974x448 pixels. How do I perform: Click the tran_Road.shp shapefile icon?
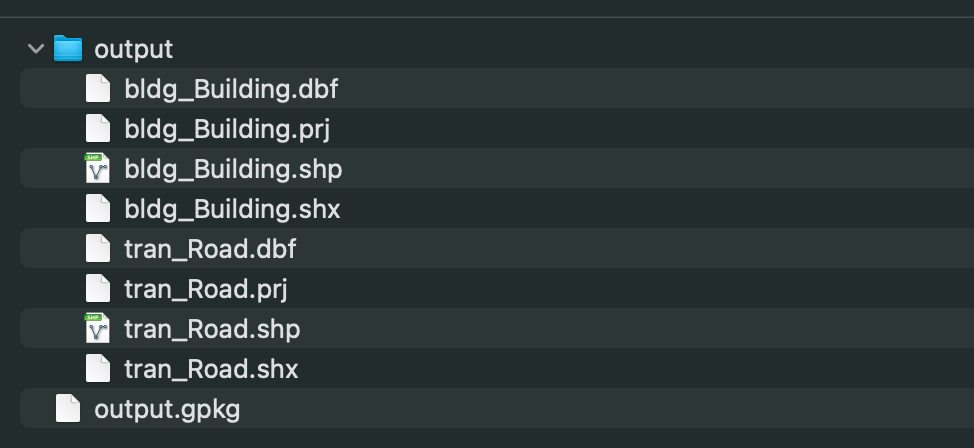pyautogui.click(x=97, y=329)
